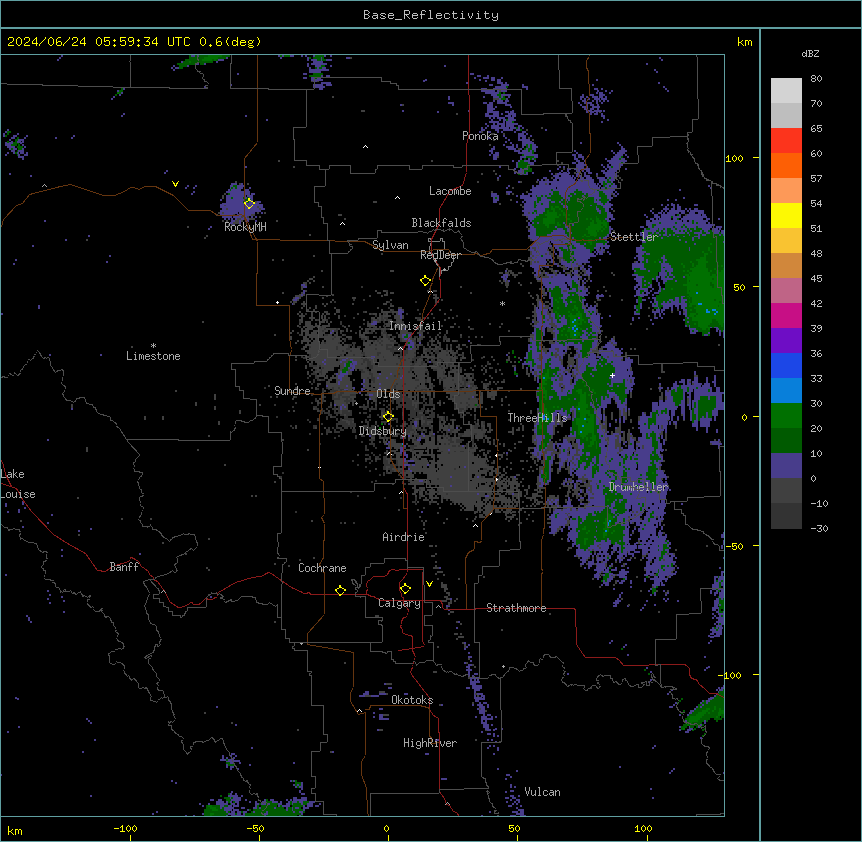Click the blue 36 dBZ legend swatch
The width and height of the screenshot is (862, 842).
pyautogui.click(x=786, y=365)
